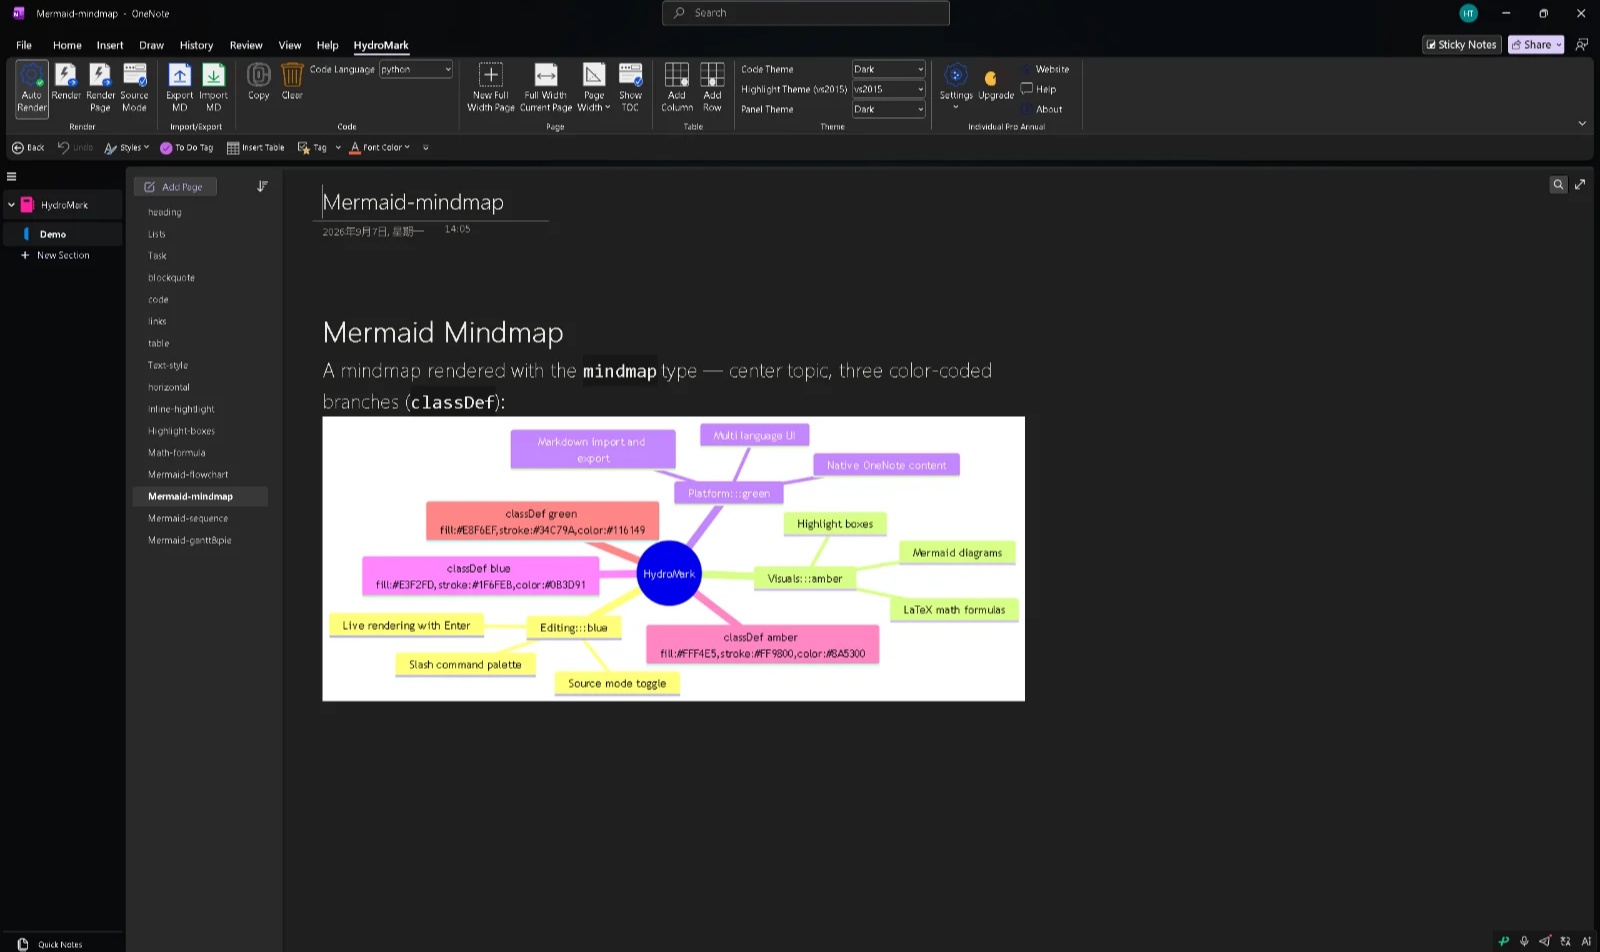1600x952 pixels.
Task: Open the Font Color picker
Action: pos(380,147)
